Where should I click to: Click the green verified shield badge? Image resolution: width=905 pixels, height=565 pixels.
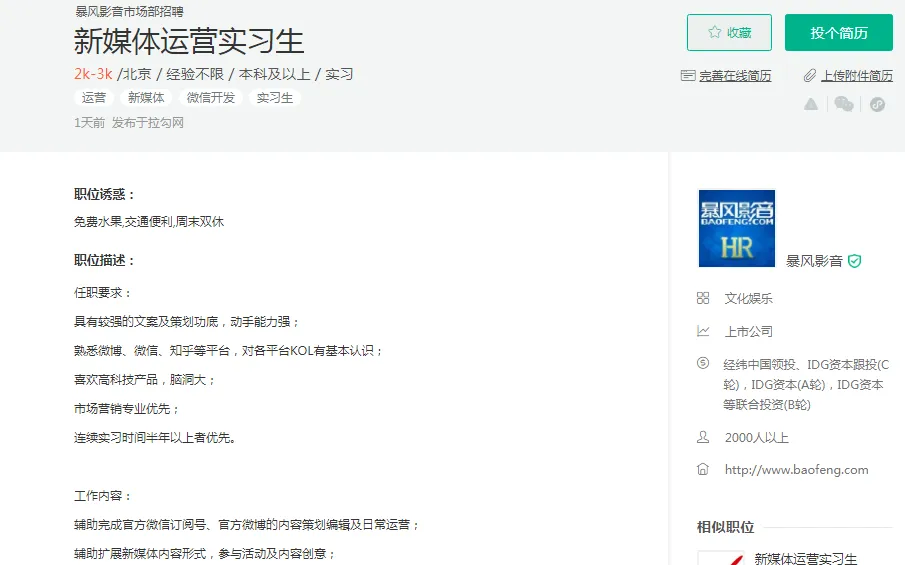[x=854, y=261]
